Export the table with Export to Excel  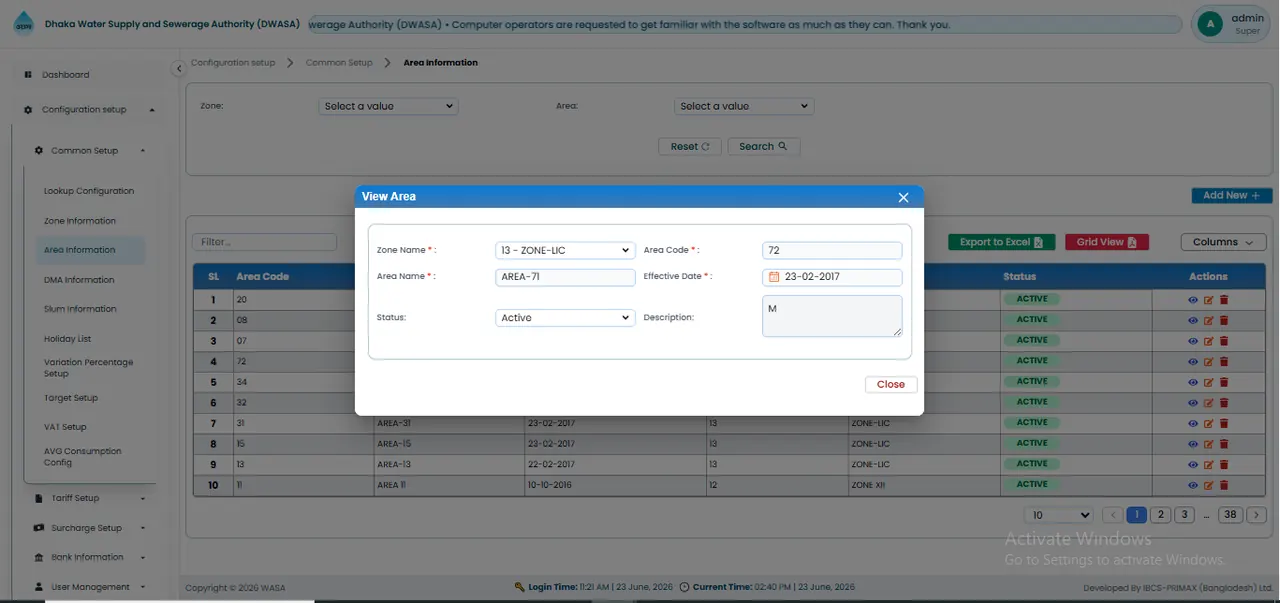tap(1001, 242)
